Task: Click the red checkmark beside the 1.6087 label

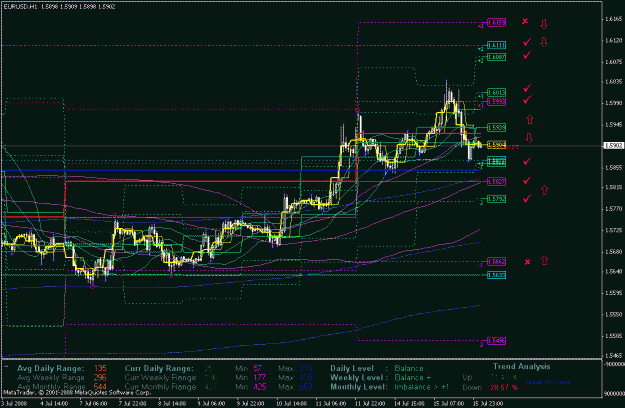Action: pyautogui.click(x=527, y=55)
